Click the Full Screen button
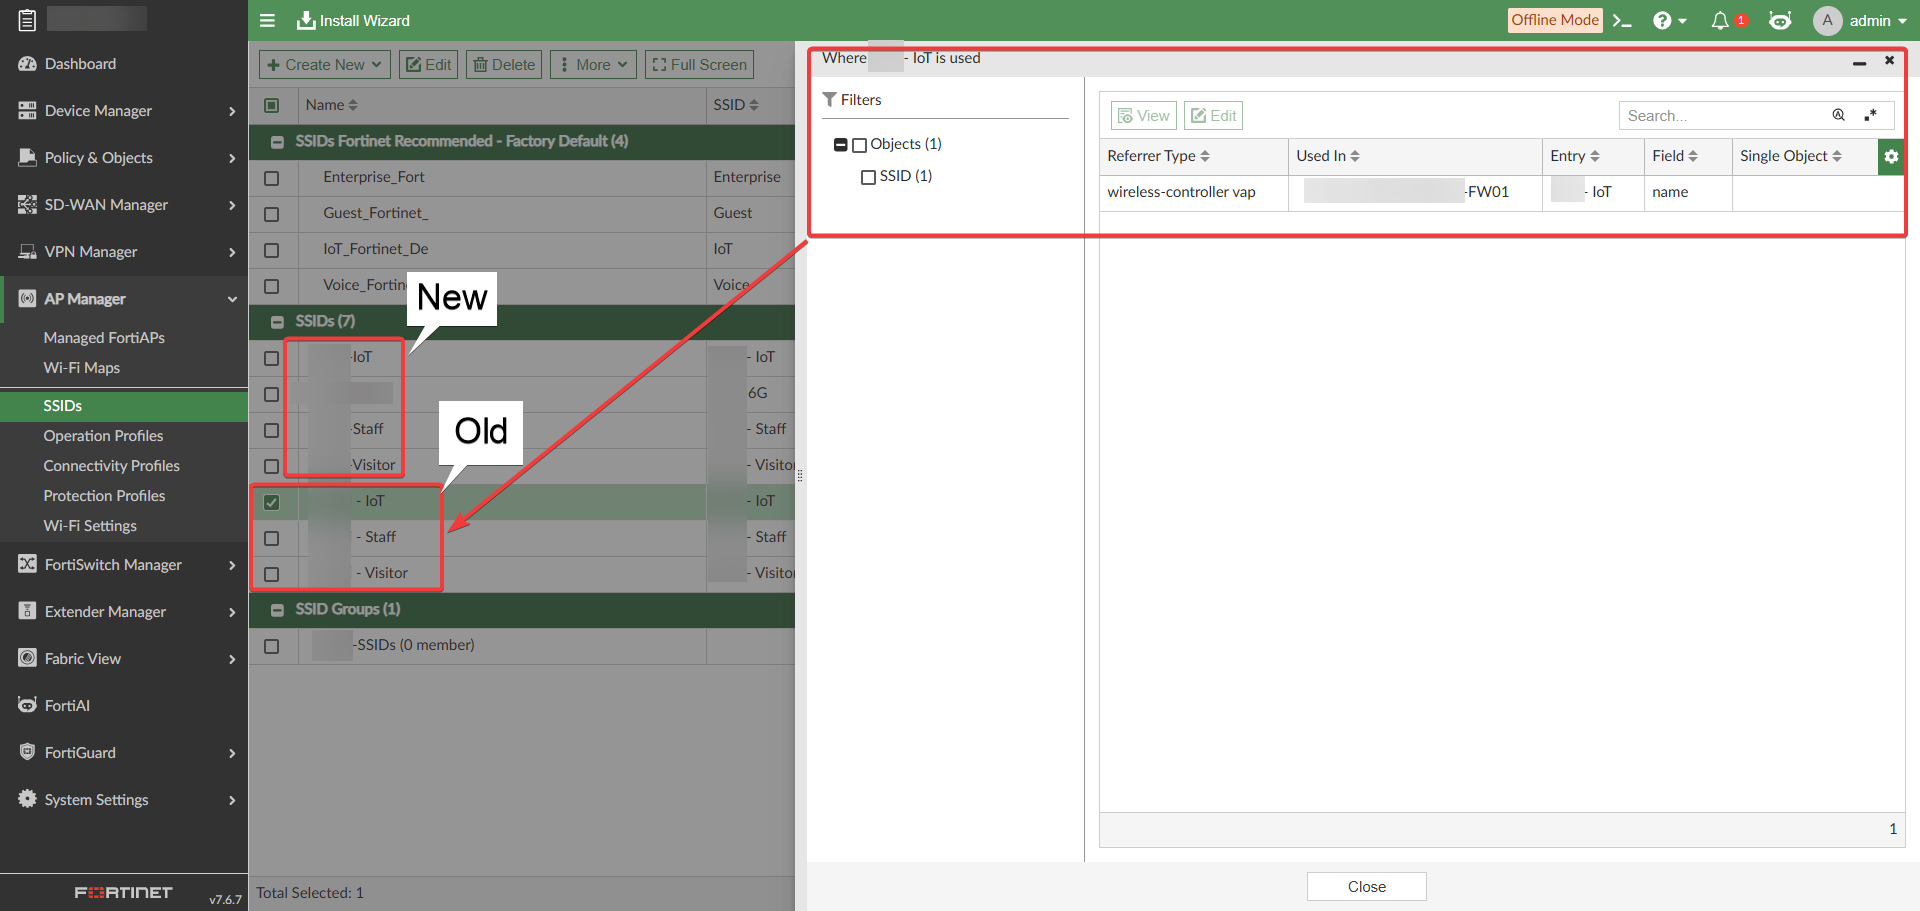This screenshot has height=911, width=1920. coord(699,64)
